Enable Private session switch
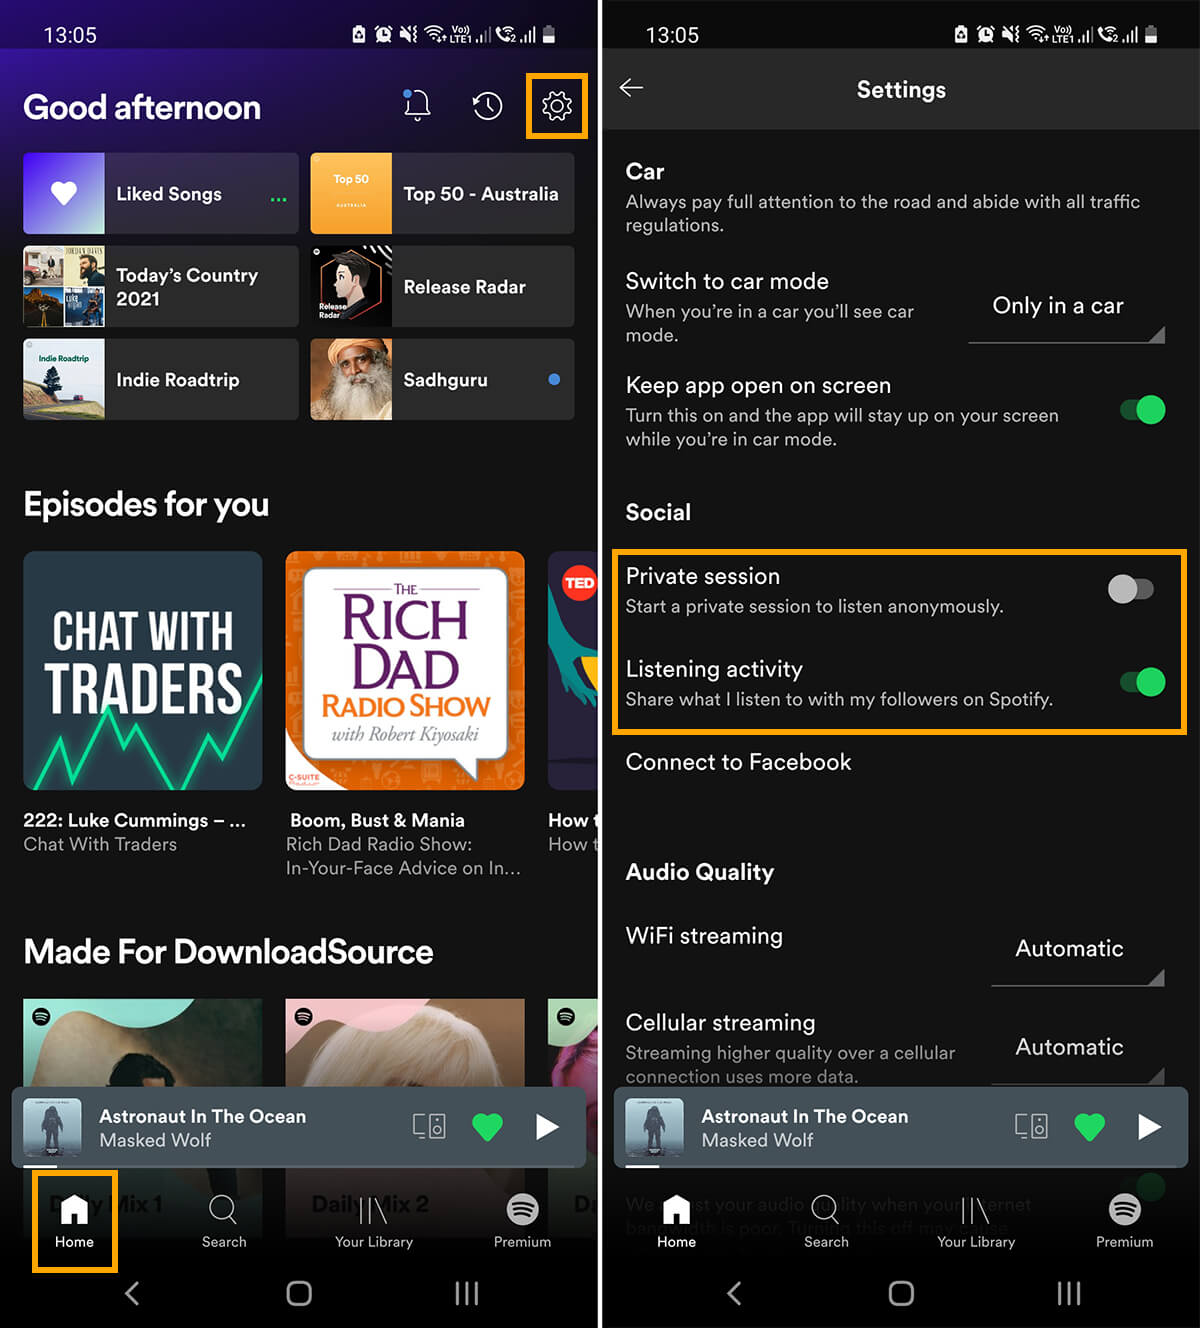The height and width of the screenshot is (1328, 1200). (1131, 589)
